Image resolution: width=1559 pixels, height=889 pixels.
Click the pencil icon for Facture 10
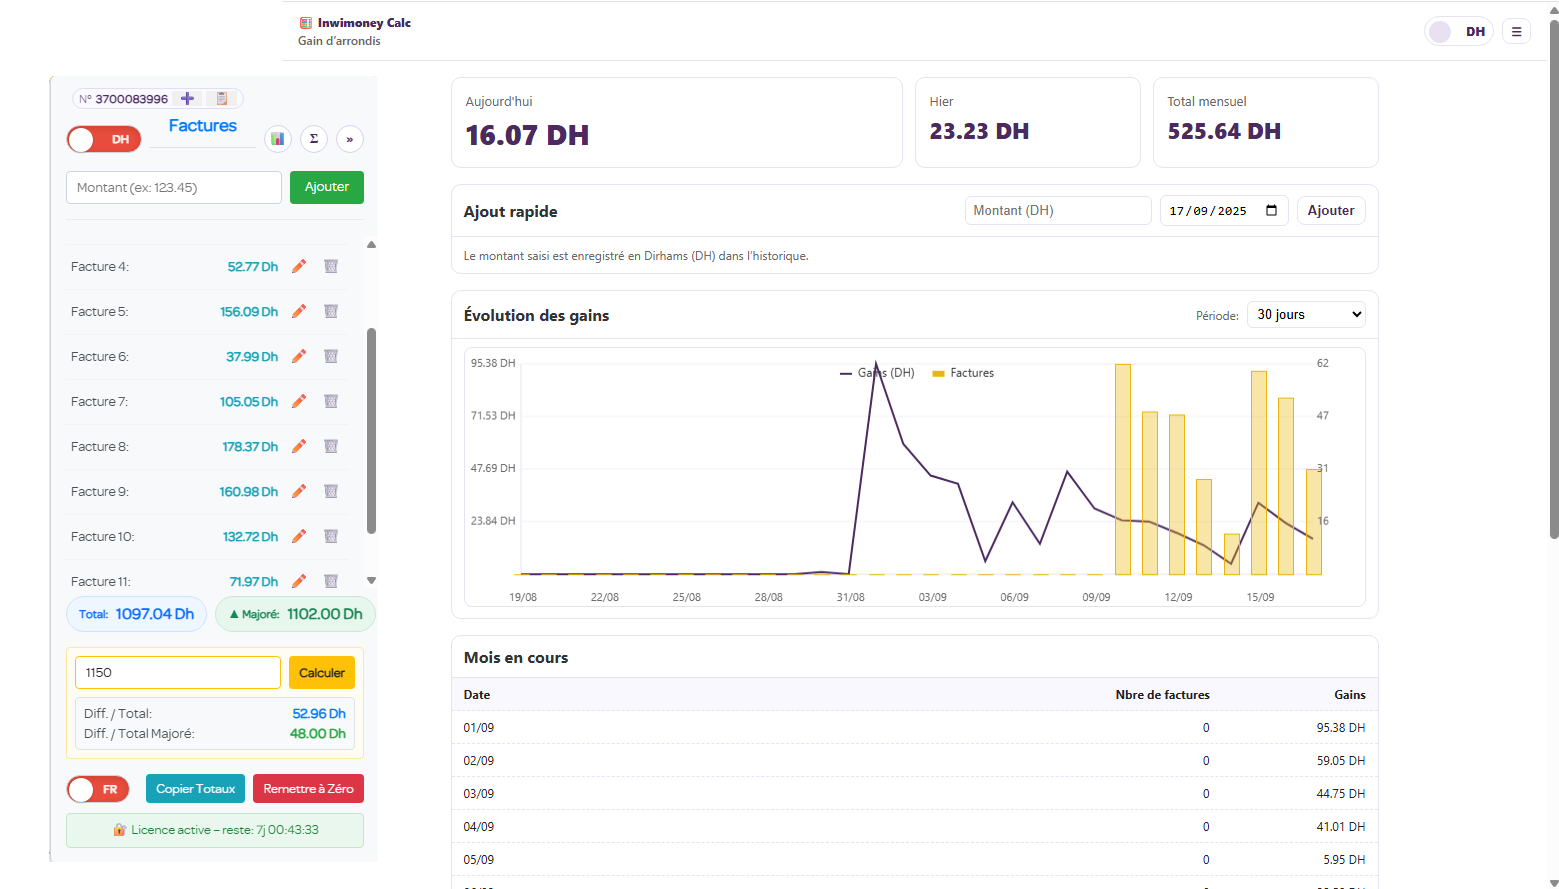299,537
